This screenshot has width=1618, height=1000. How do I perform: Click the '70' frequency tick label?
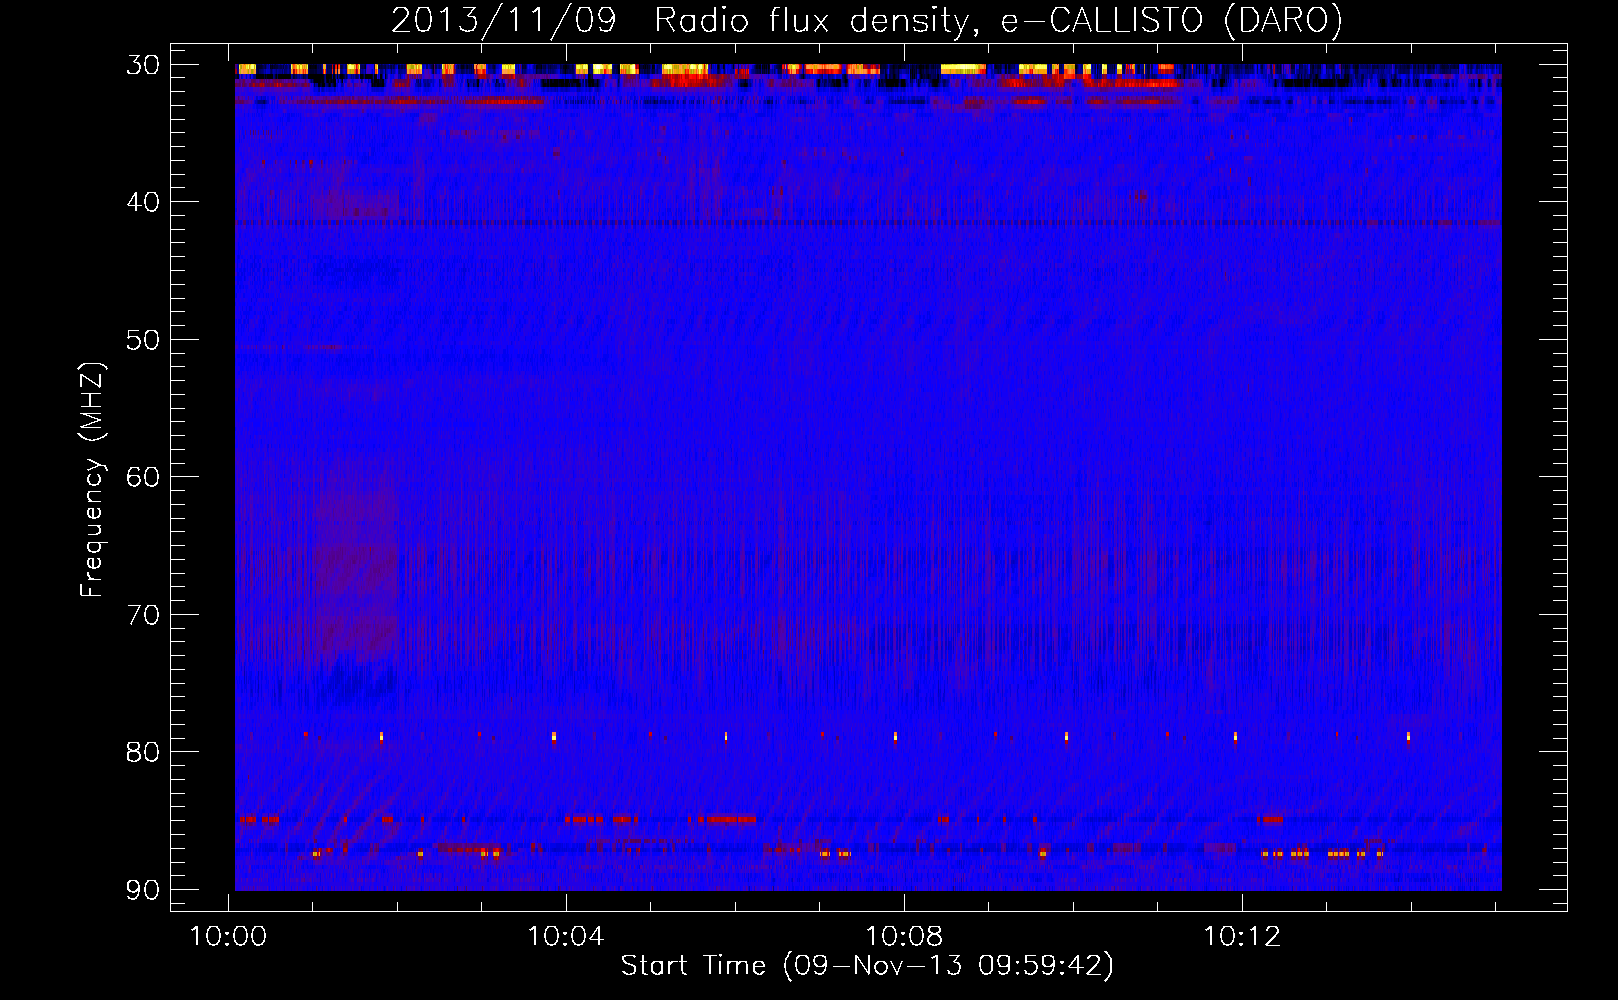coord(143,615)
